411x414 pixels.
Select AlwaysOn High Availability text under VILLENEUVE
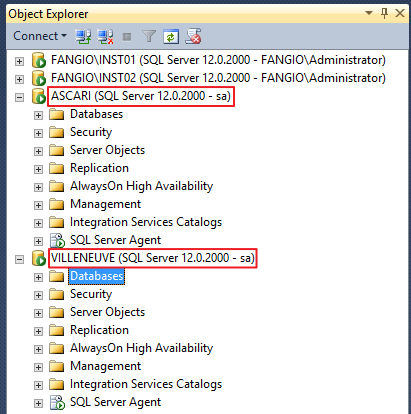(x=141, y=348)
